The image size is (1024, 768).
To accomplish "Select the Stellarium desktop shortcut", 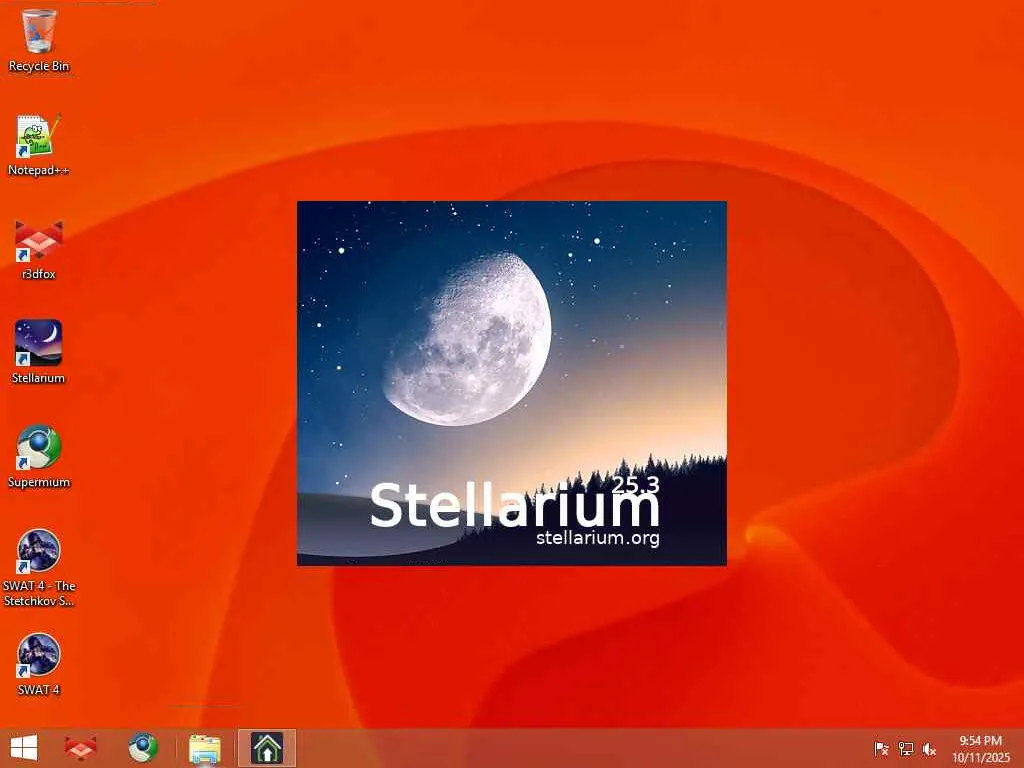I will coord(39,353).
